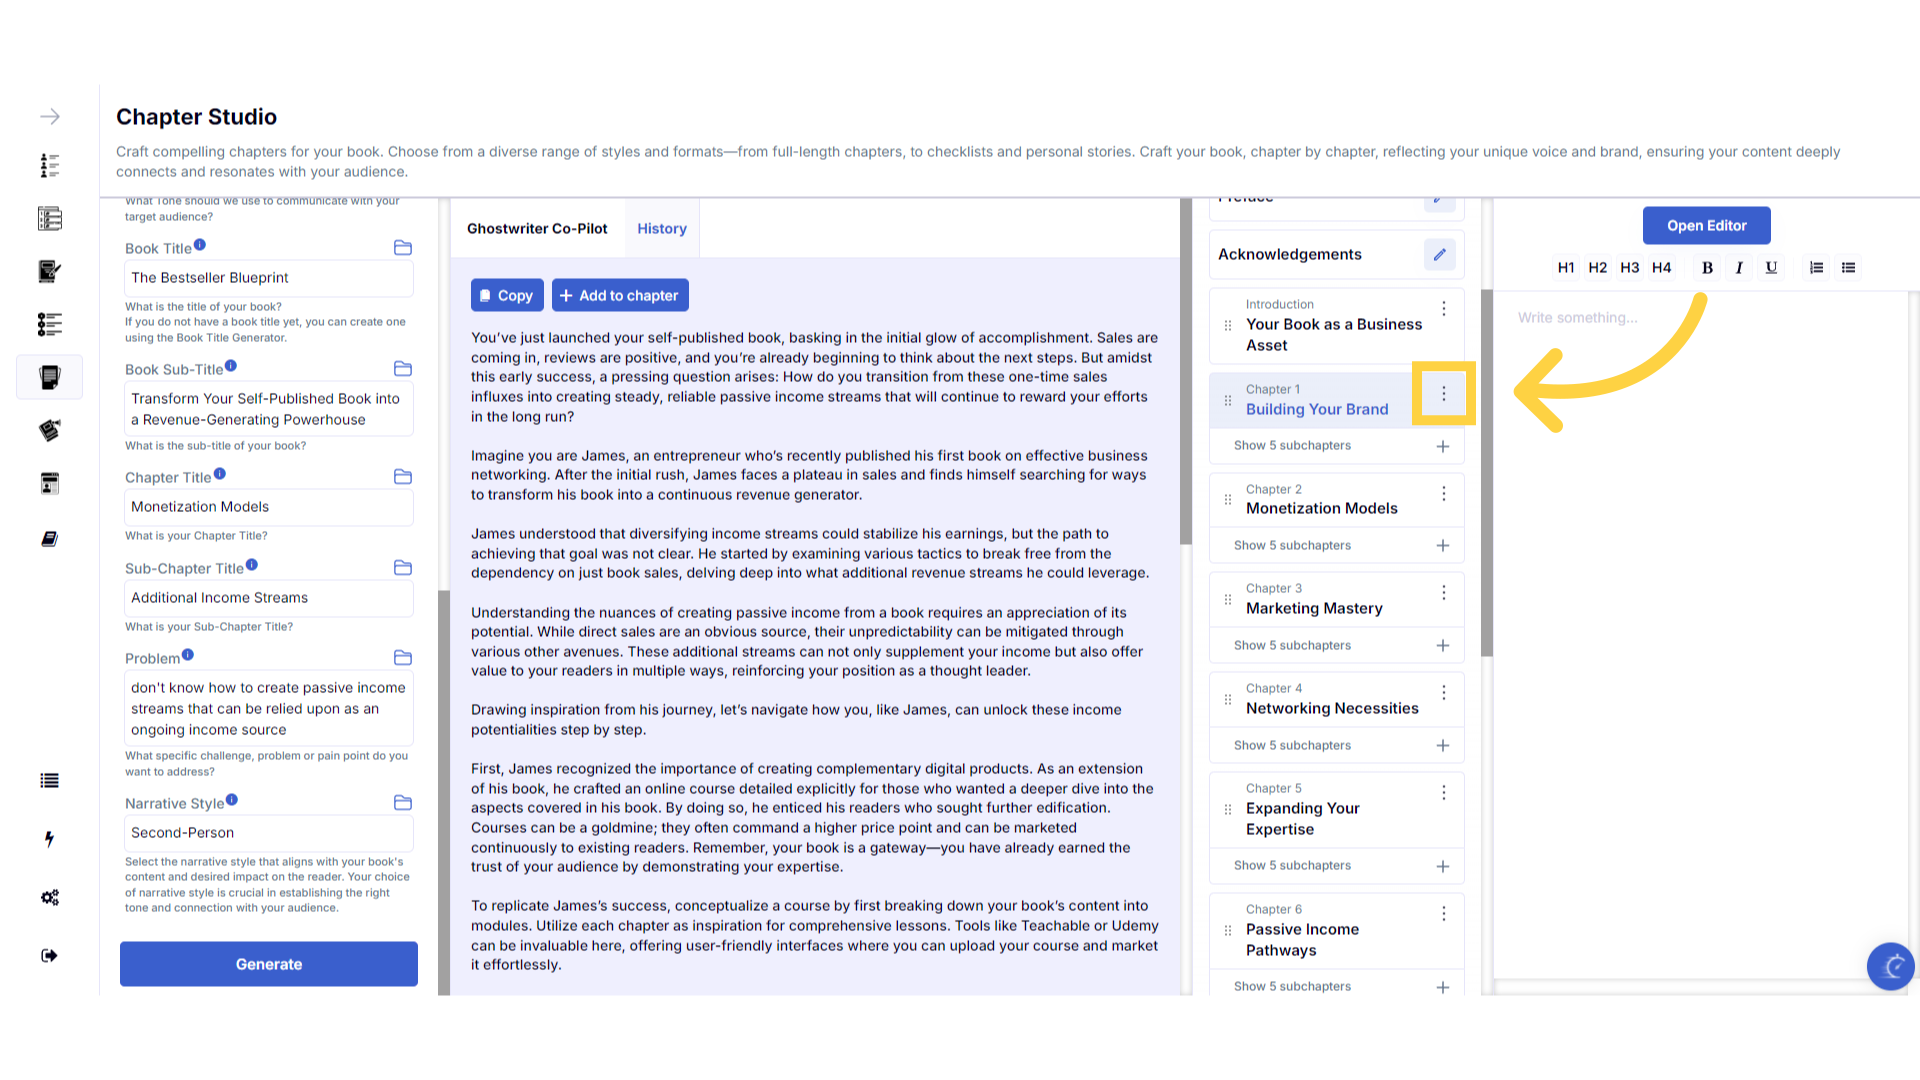Open the folder icon beside Book Title
The width and height of the screenshot is (1920, 1080).
[x=403, y=248]
